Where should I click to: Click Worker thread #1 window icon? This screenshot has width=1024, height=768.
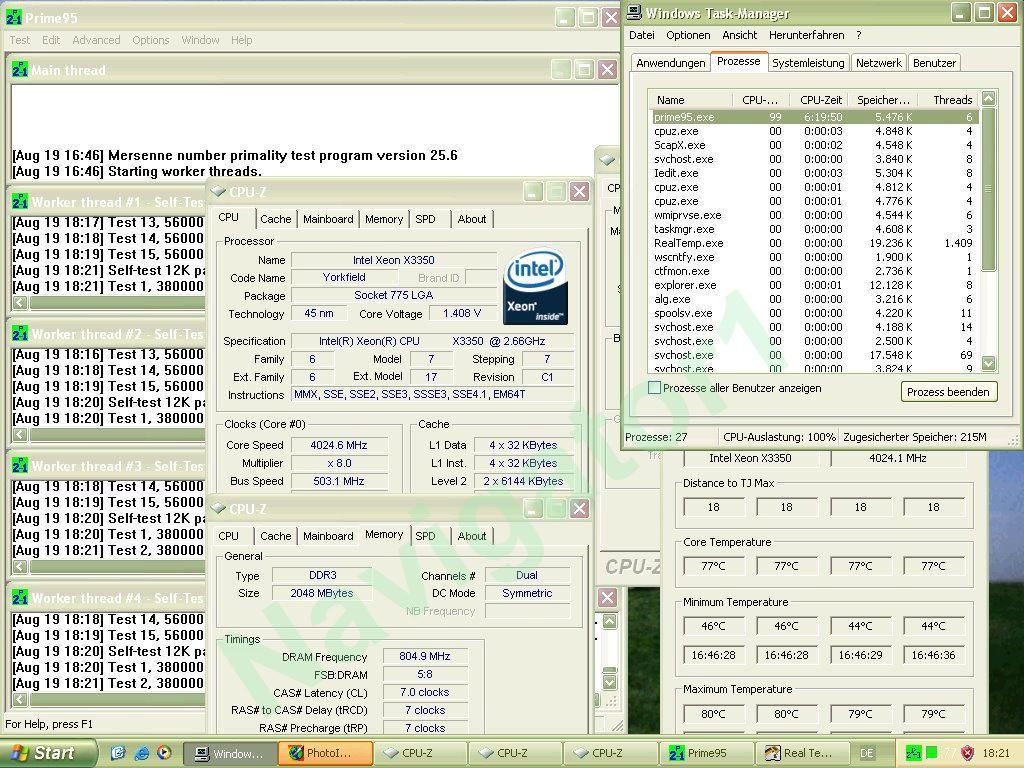[x=20, y=201]
